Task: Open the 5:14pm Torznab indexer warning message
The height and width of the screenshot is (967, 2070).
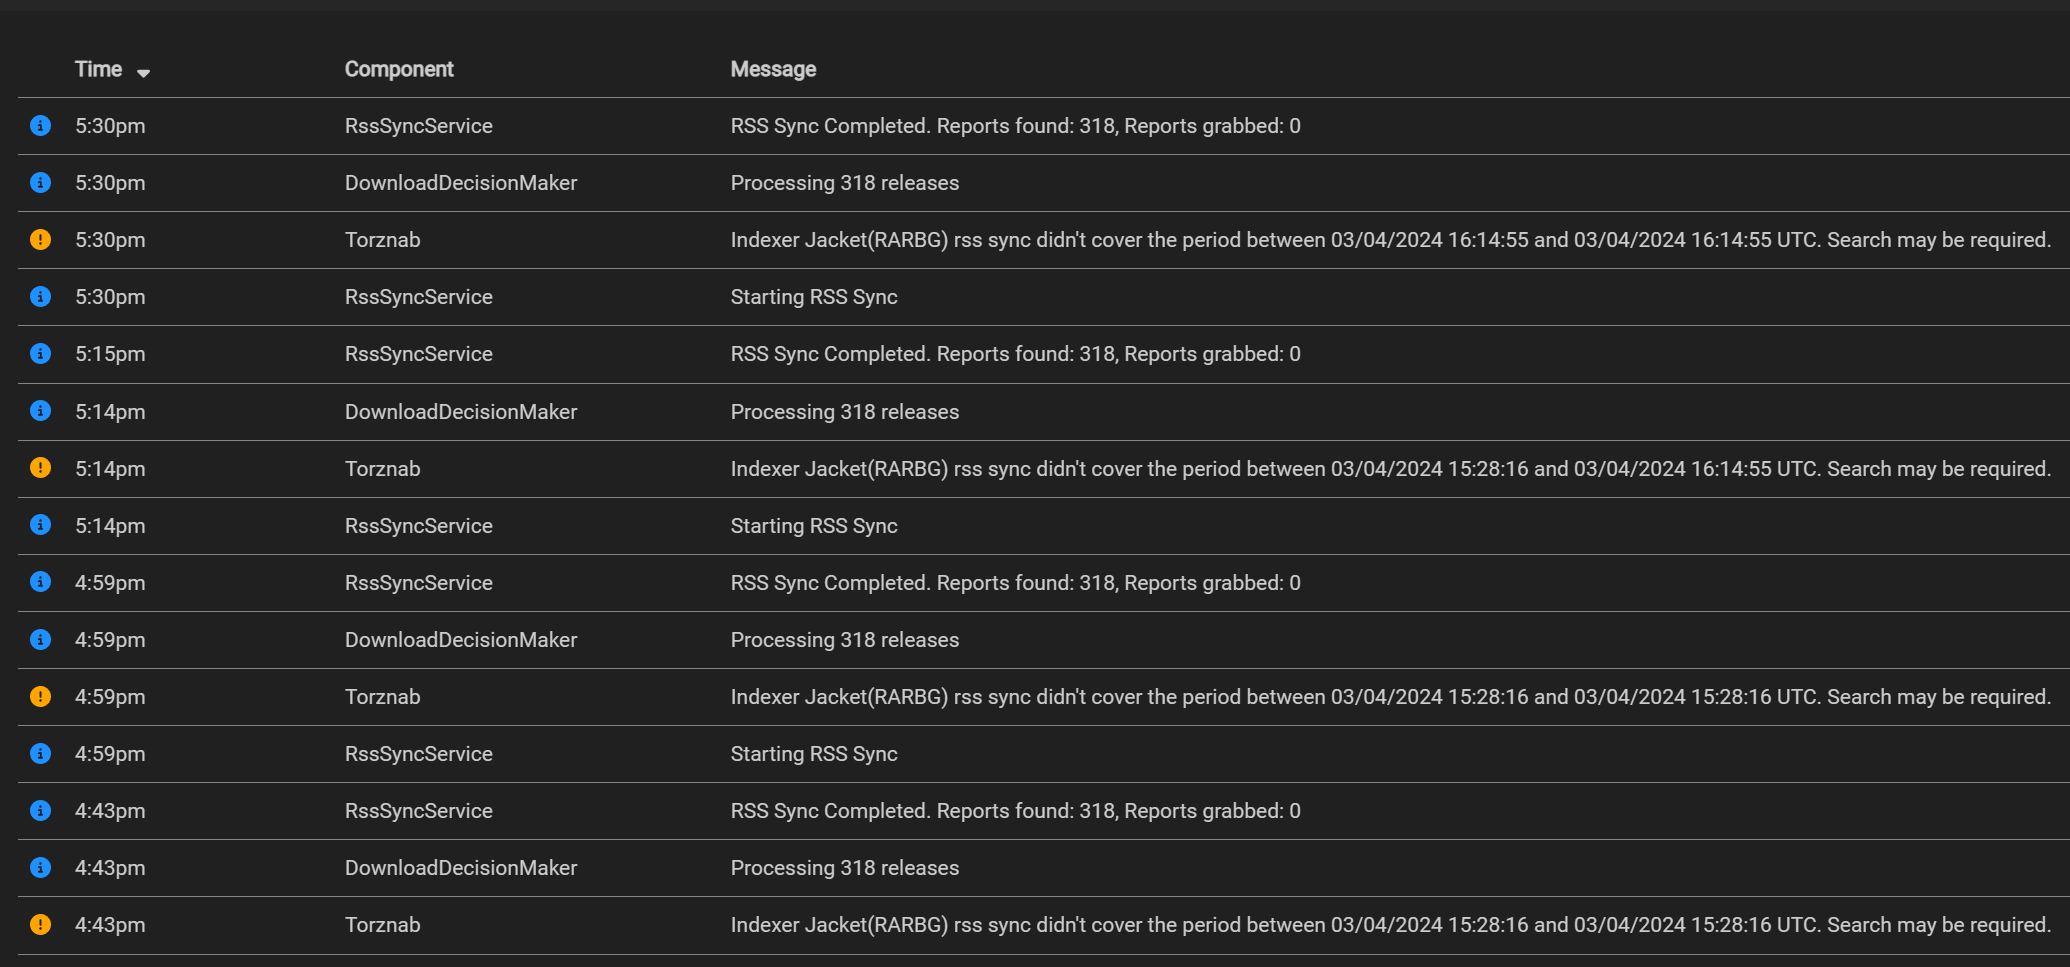Action: [x=1390, y=469]
